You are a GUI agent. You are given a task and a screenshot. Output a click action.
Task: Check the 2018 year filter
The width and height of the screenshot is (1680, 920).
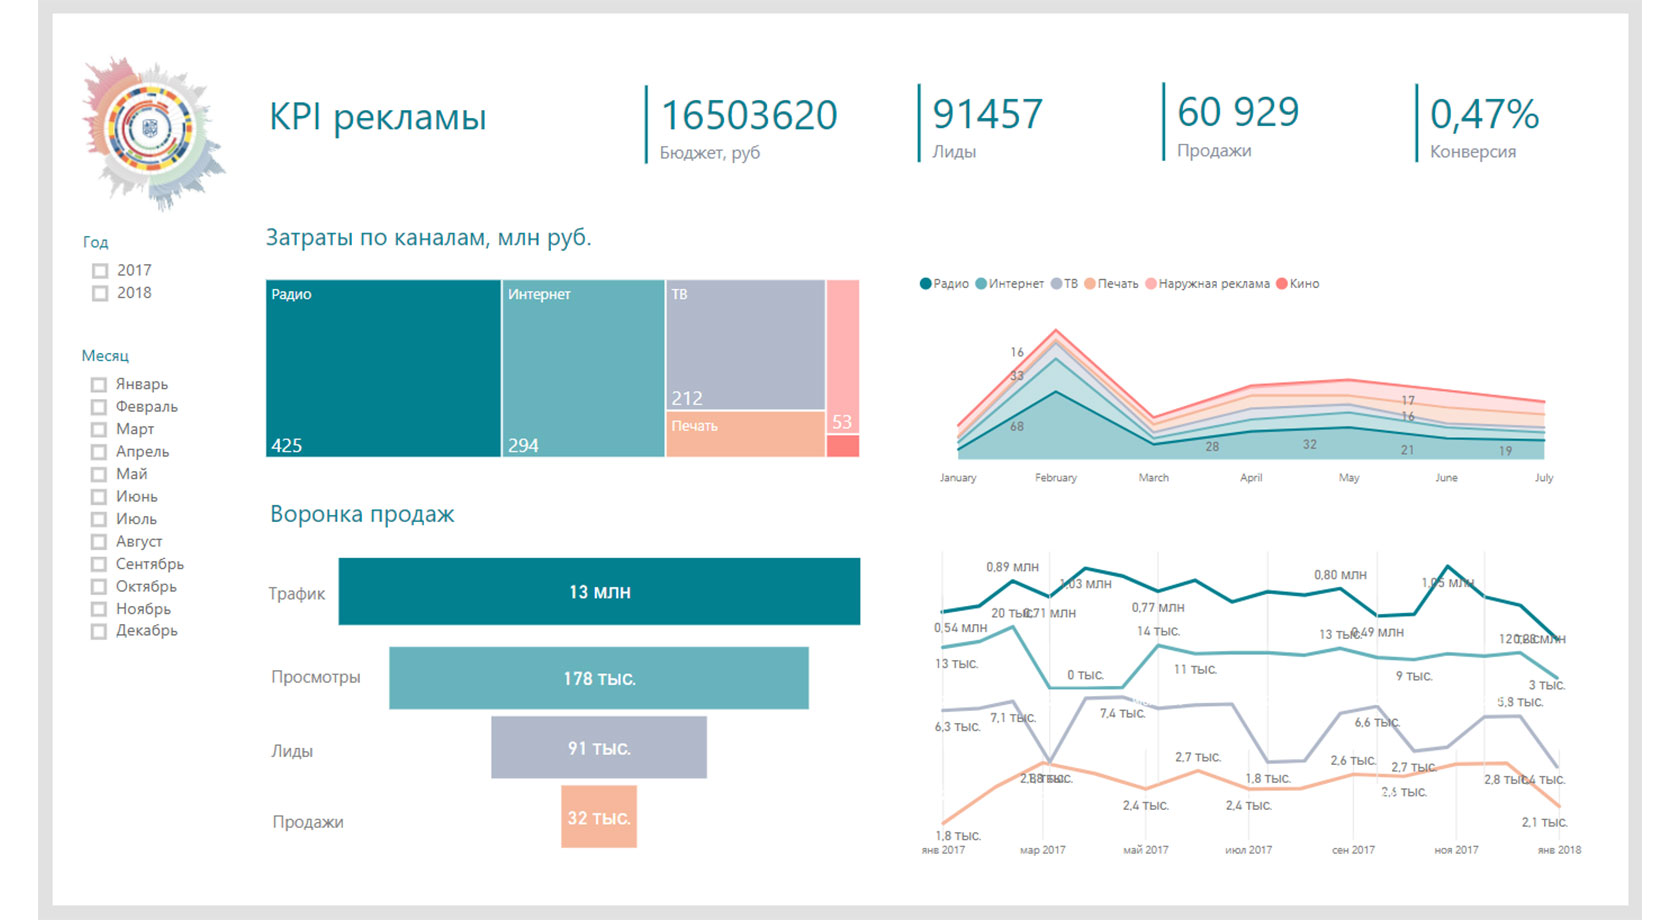tap(100, 293)
